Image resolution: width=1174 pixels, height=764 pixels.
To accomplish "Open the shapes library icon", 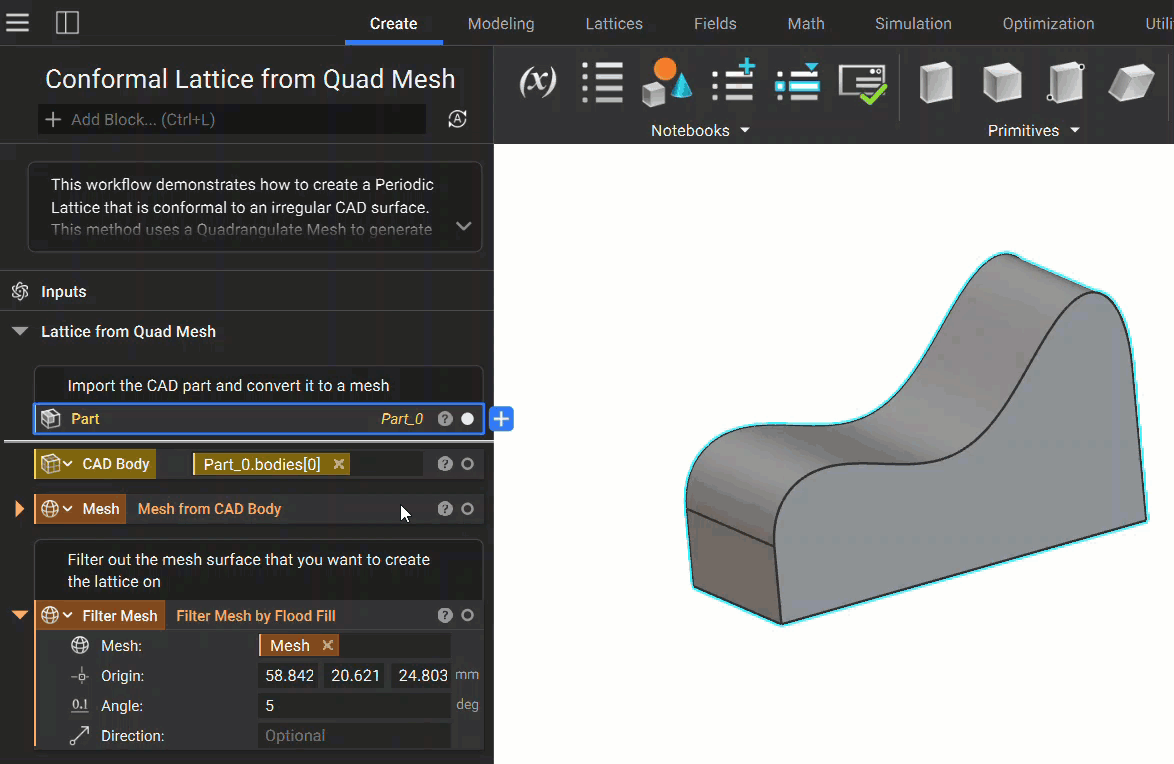I will 666,82.
